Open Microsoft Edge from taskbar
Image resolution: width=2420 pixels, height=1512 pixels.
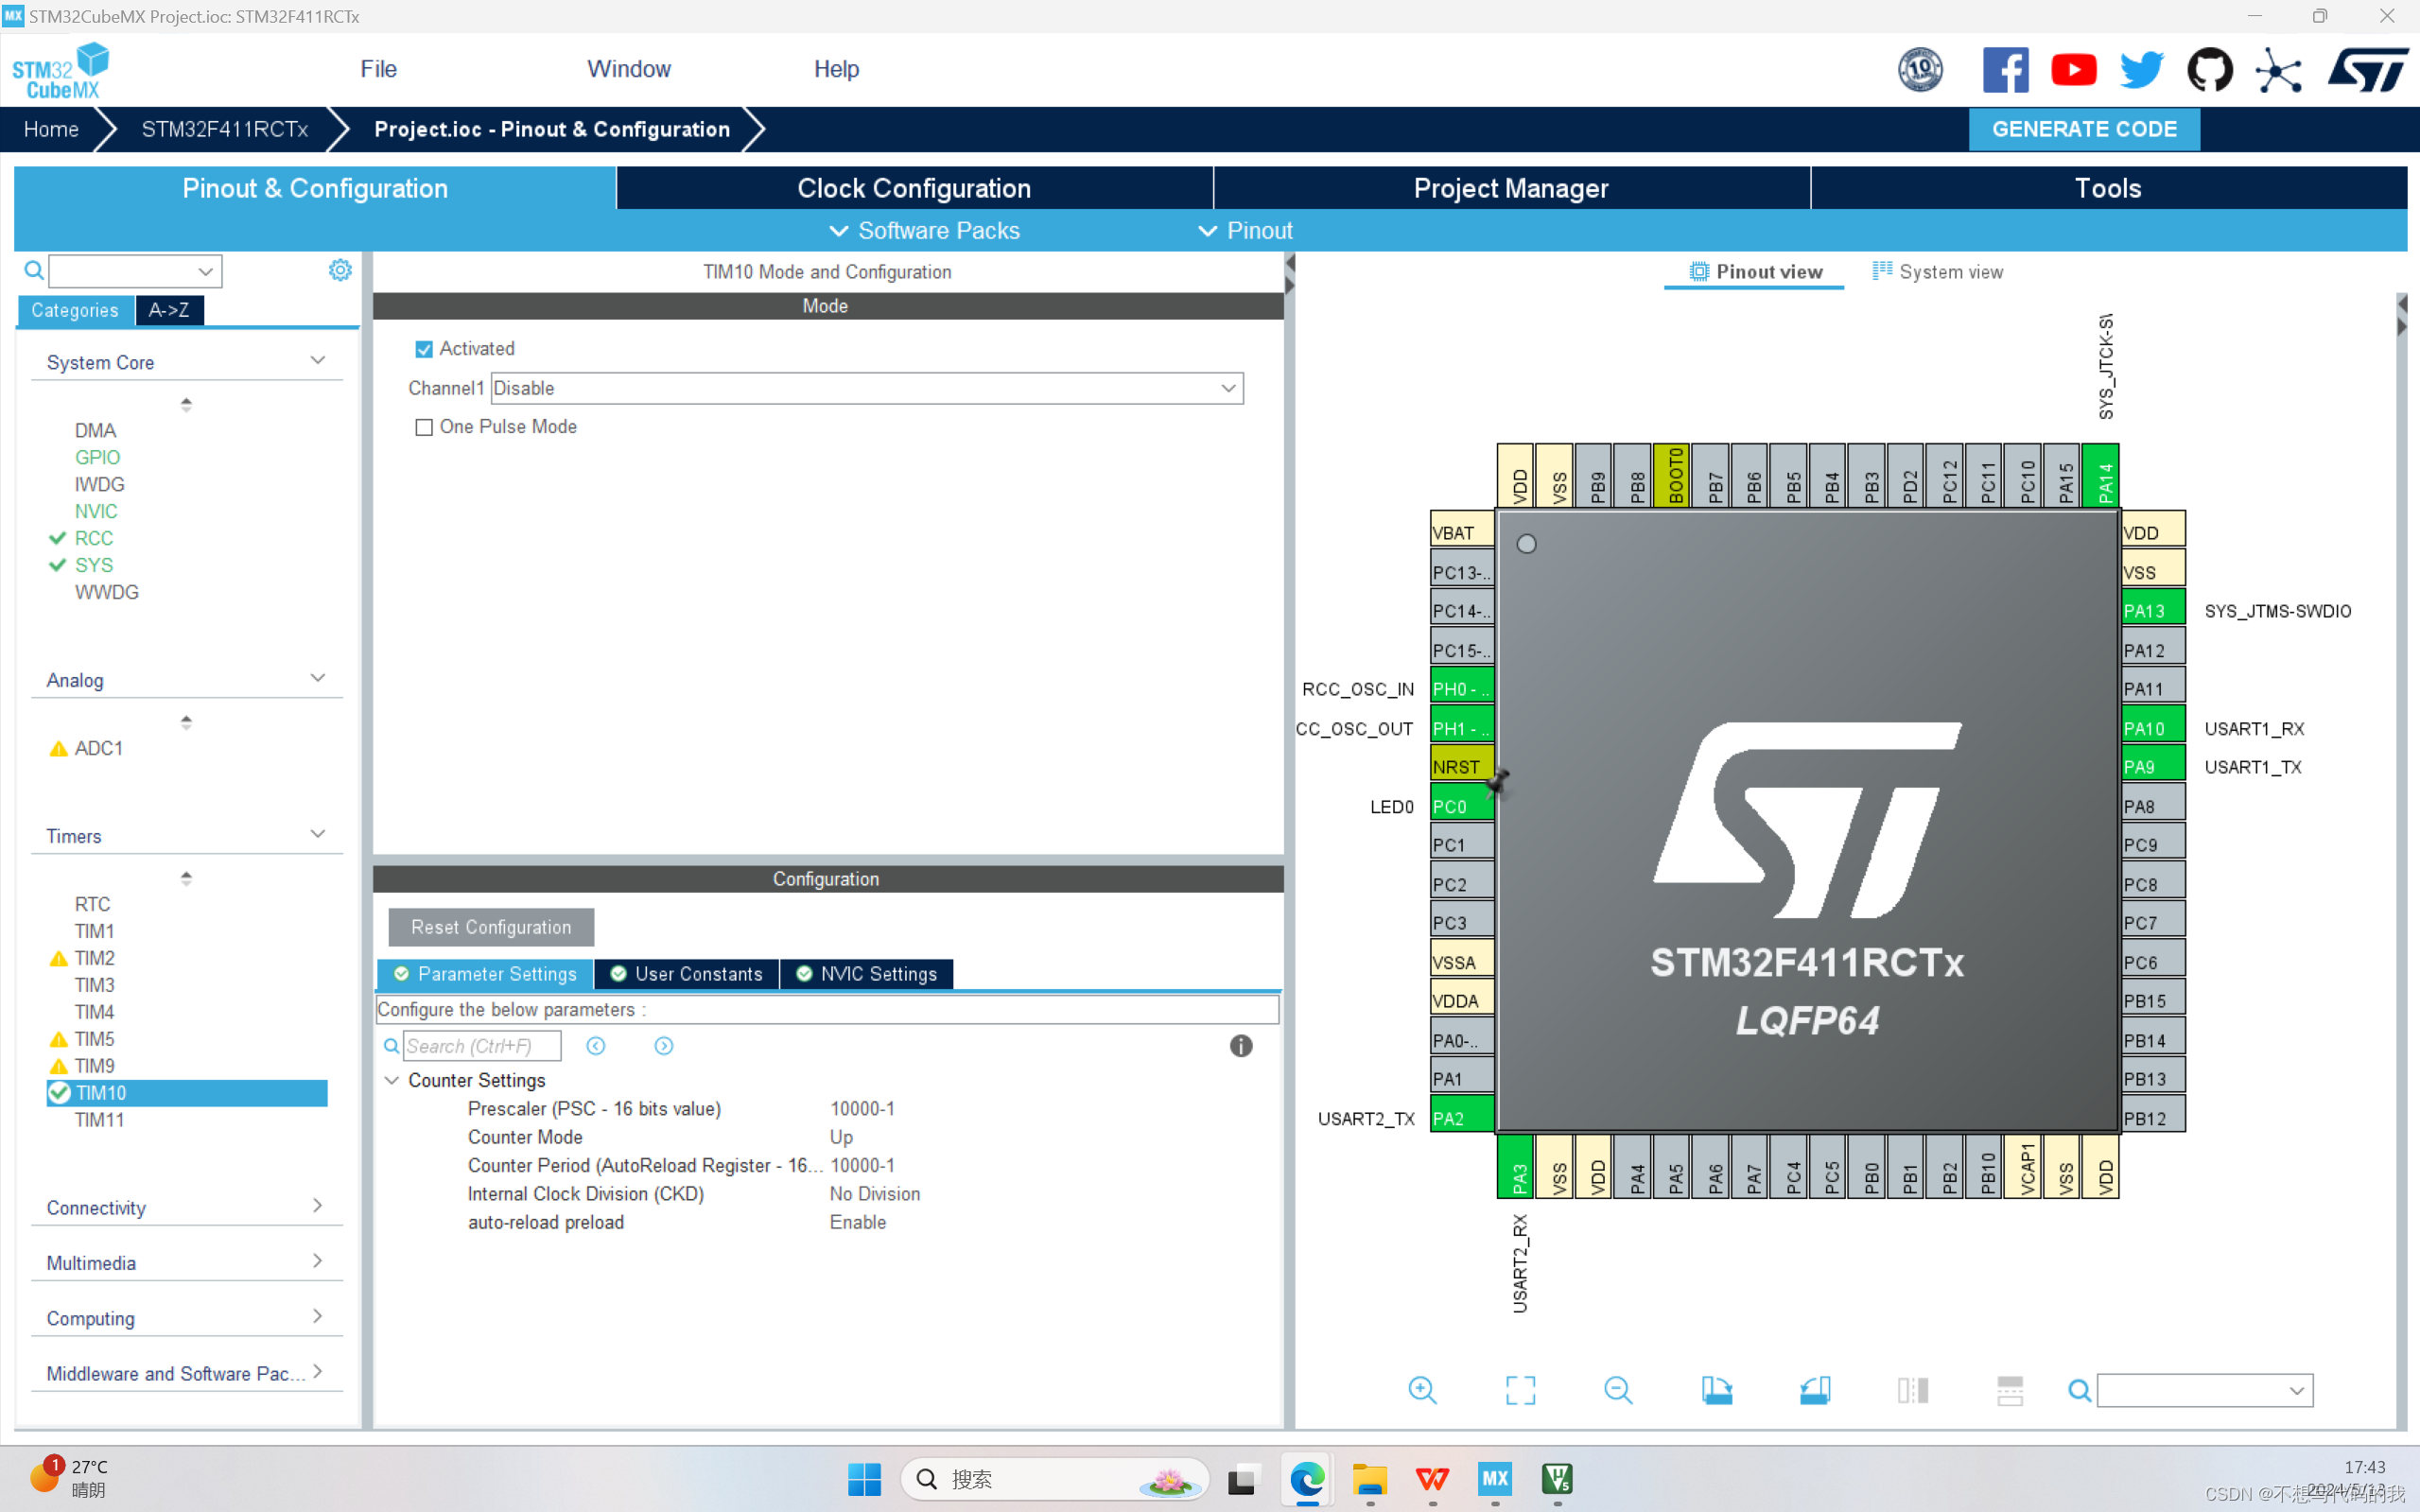pos(1307,1478)
